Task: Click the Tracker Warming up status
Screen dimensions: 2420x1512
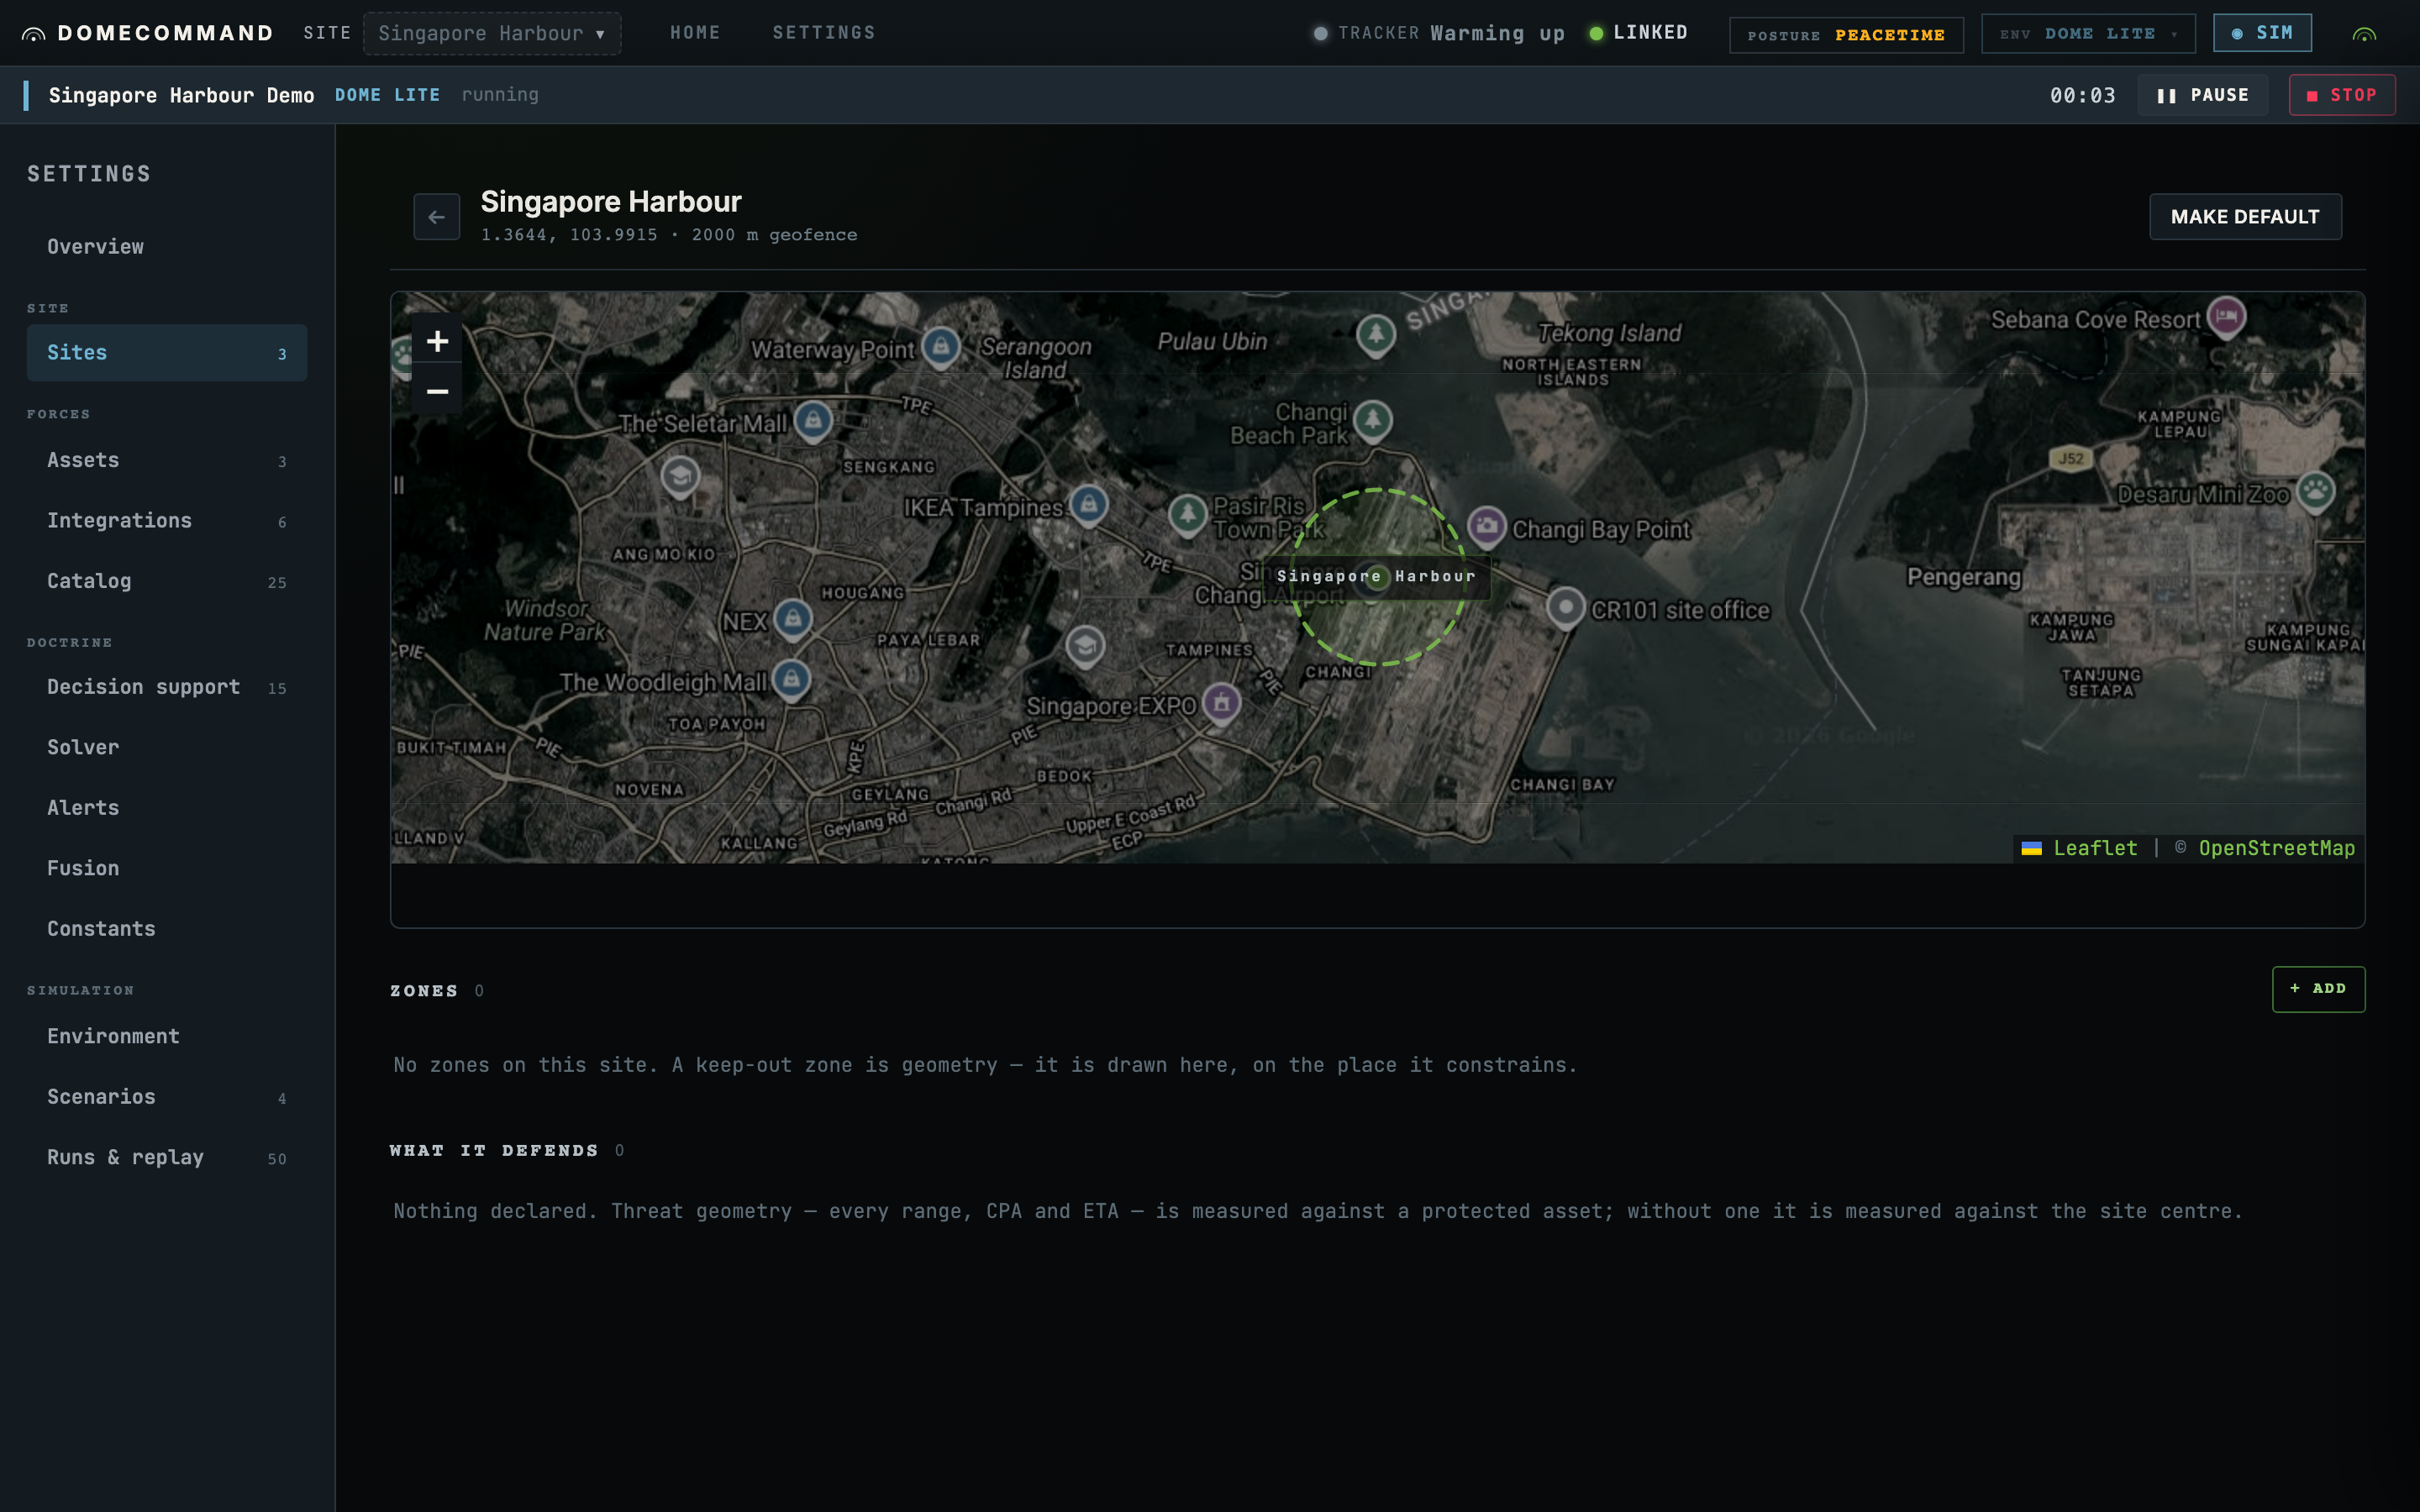Action: pyautogui.click(x=1439, y=33)
